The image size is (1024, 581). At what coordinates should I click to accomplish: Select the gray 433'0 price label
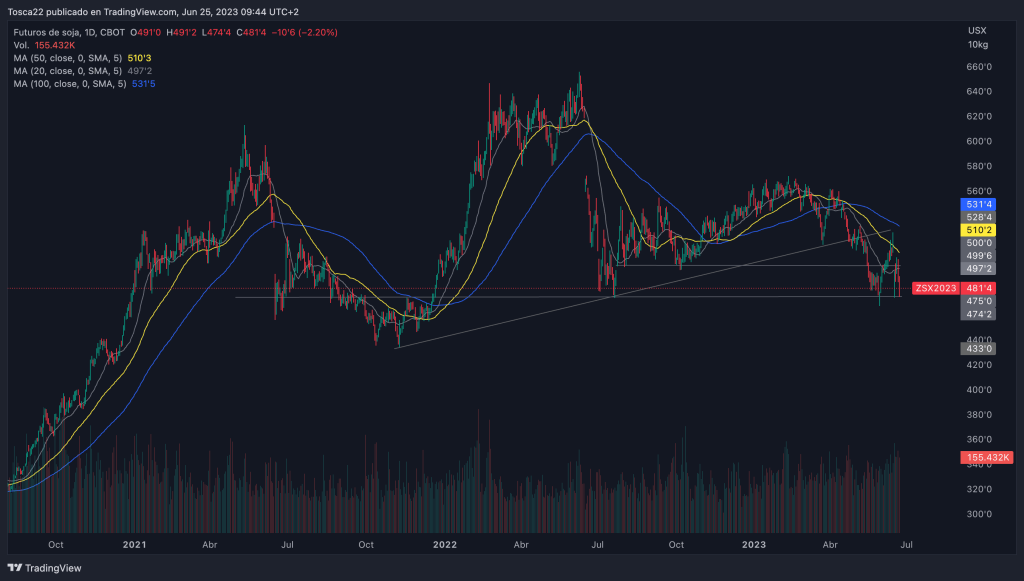click(x=977, y=349)
